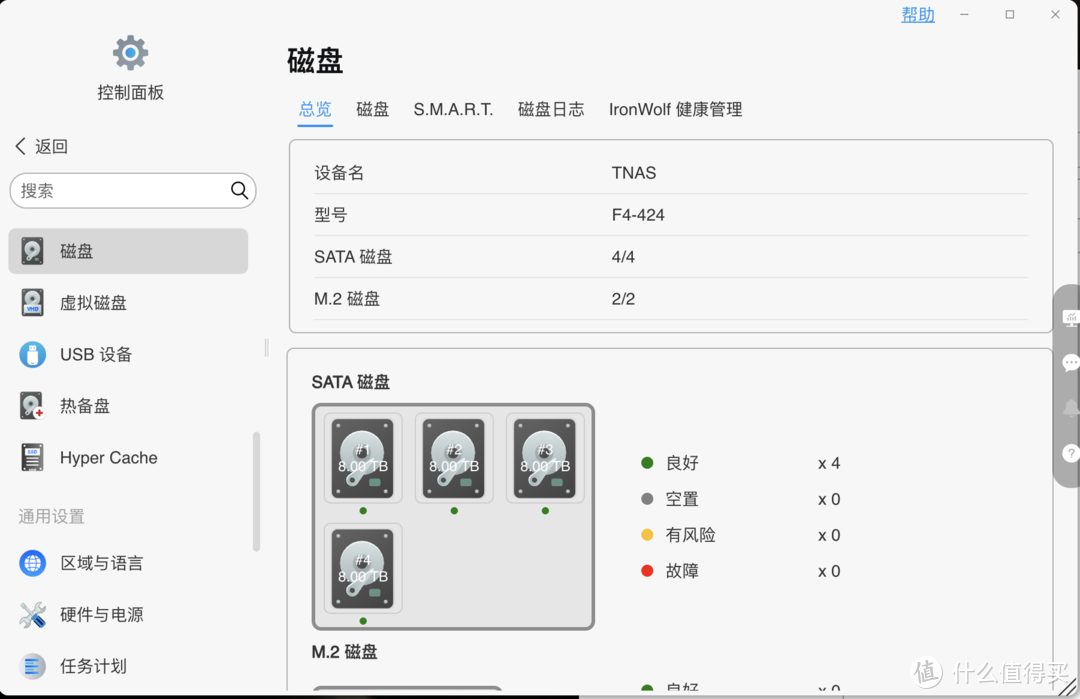Open the chat bubble icon on right edge
This screenshot has width=1080, height=699.
1072,363
